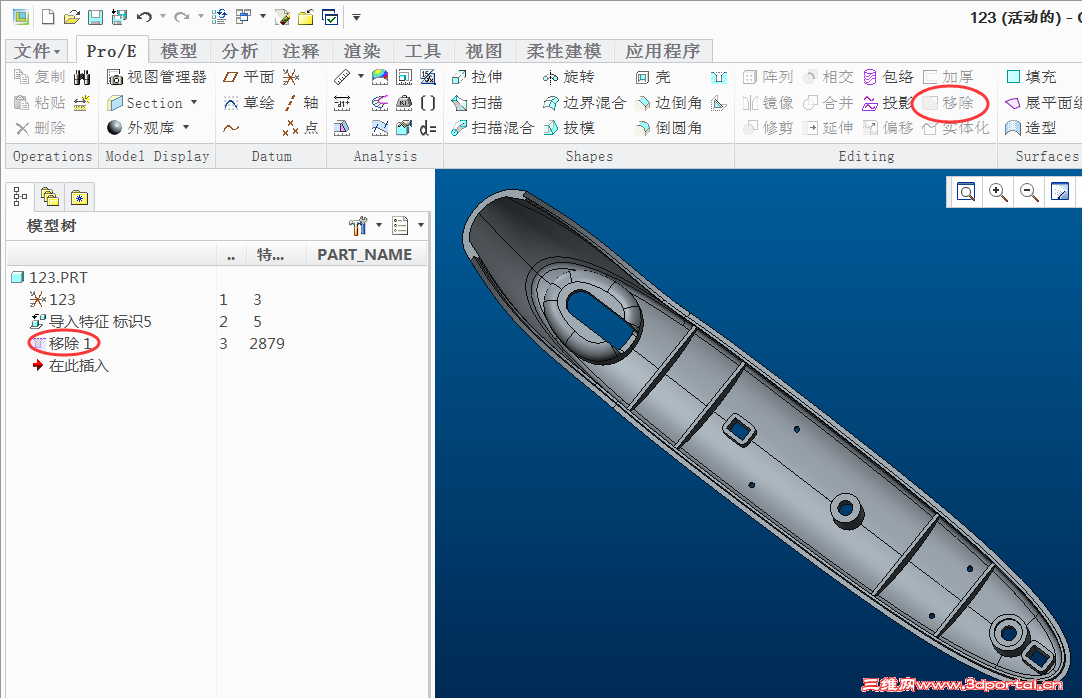Click the 拔模 draft tool
Screen dimensions: 1082x698
pyautogui.click(x=569, y=128)
